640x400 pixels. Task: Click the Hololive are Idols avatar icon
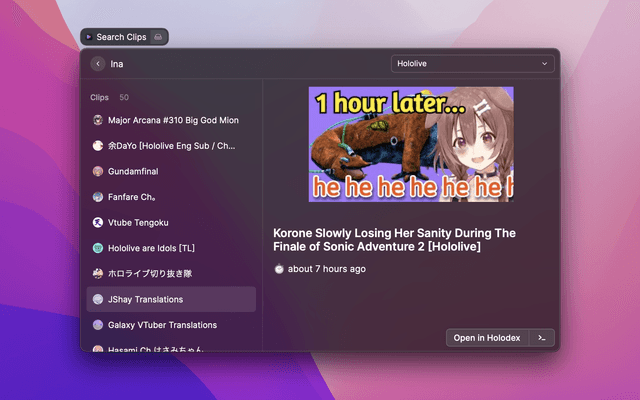click(98, 248)
